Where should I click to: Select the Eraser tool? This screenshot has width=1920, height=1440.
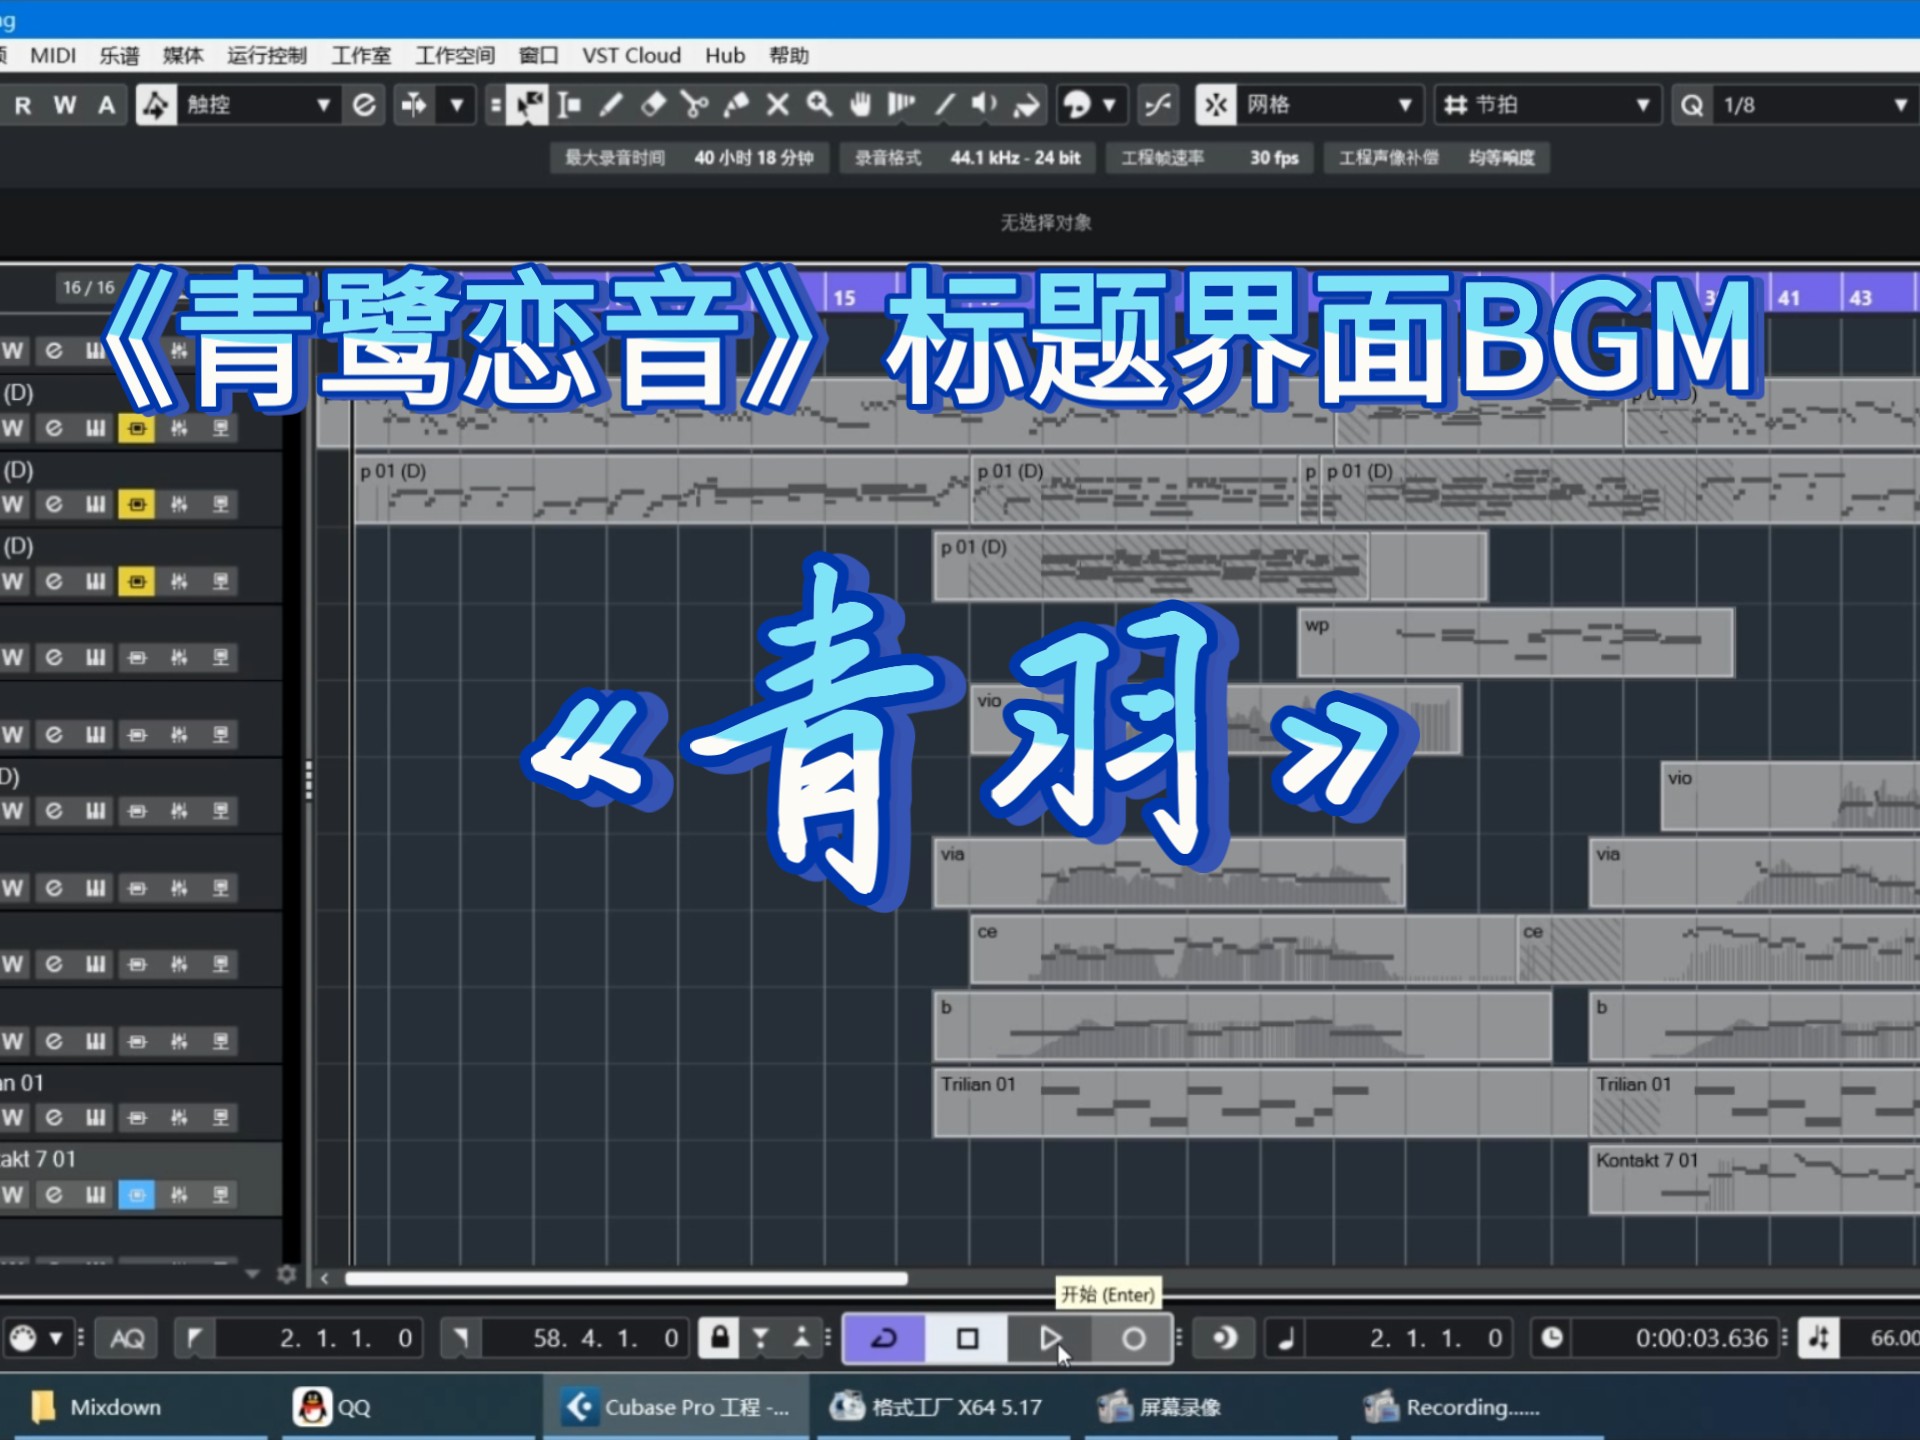[x=653, y=105]
